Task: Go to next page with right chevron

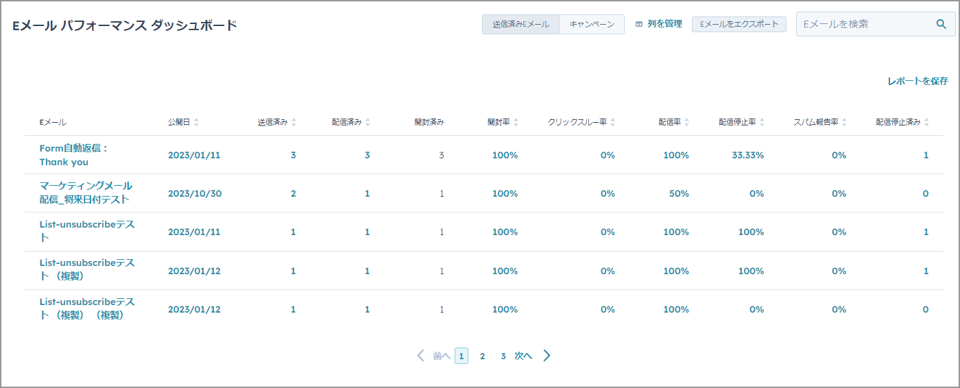Action: tap(547, 356)
